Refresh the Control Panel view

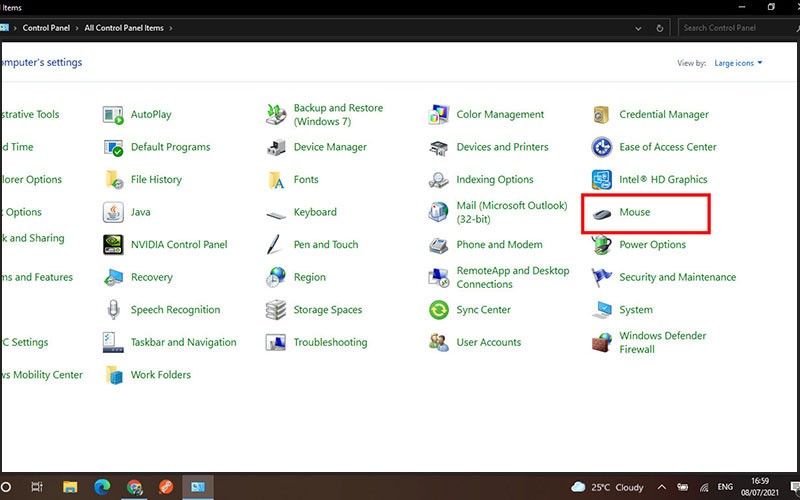click(660, 29)
